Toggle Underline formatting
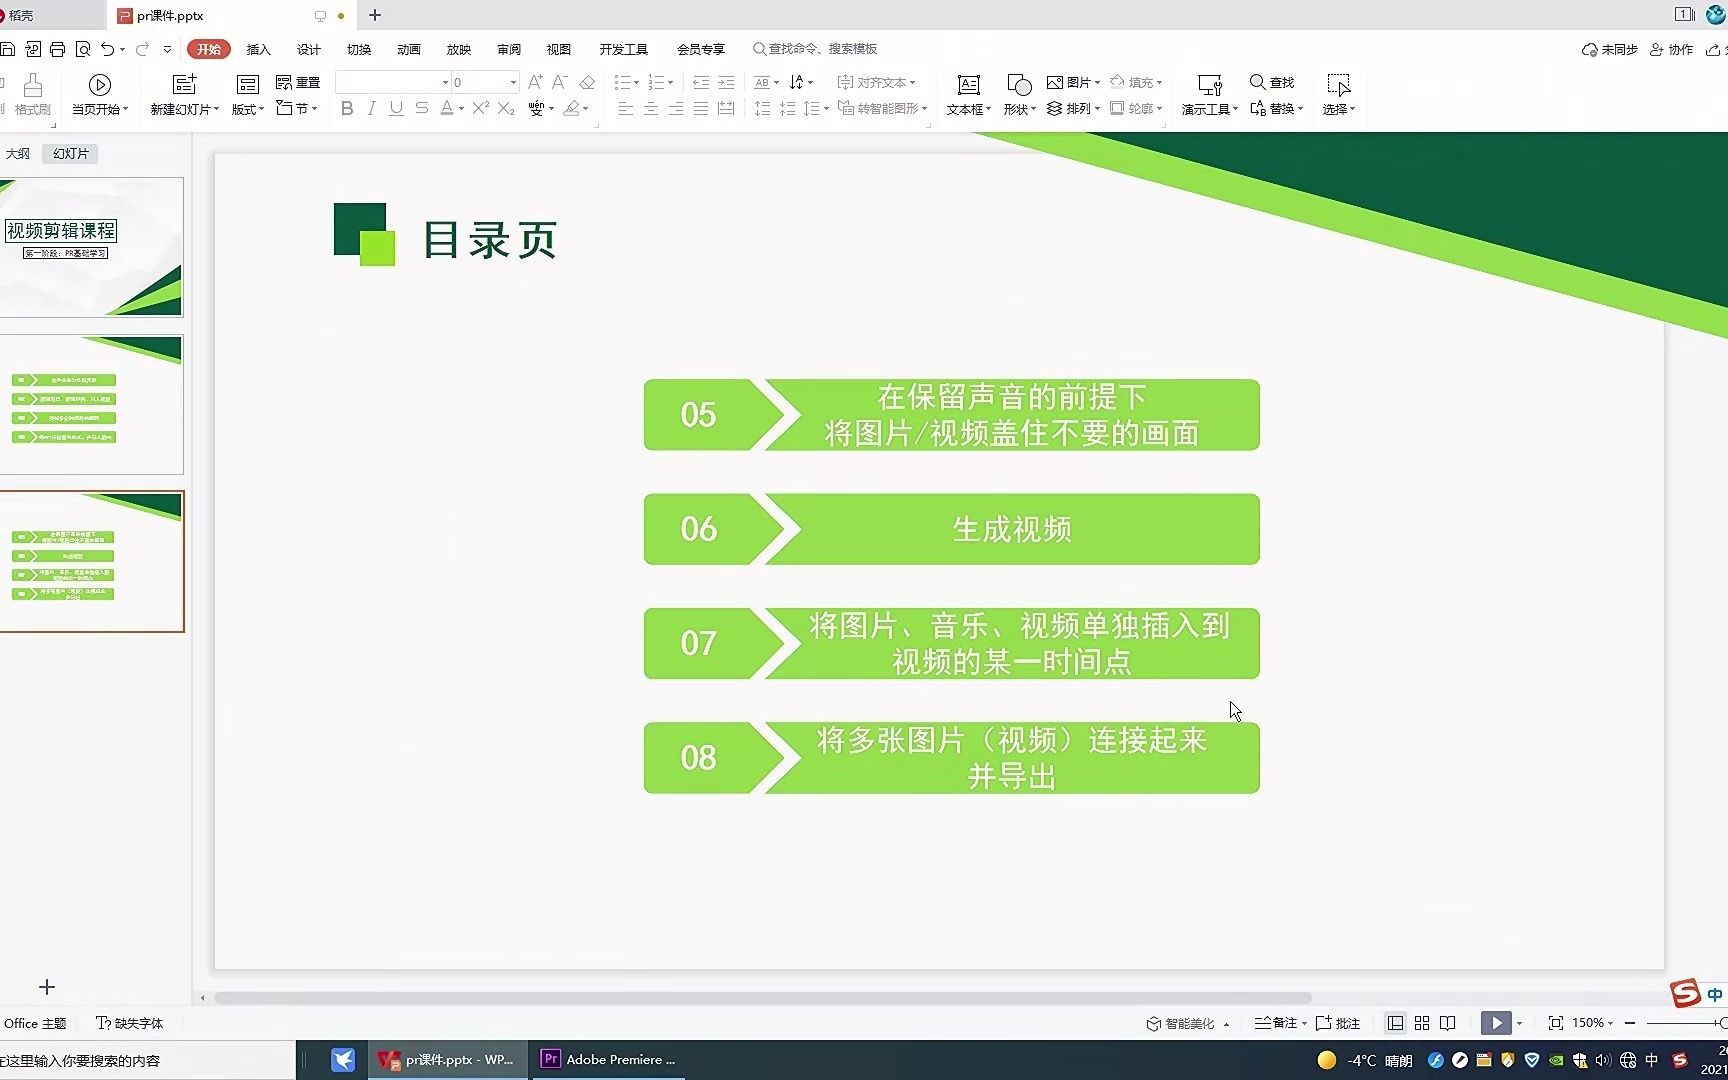The image size is (1728, 1080). (396, 108)
